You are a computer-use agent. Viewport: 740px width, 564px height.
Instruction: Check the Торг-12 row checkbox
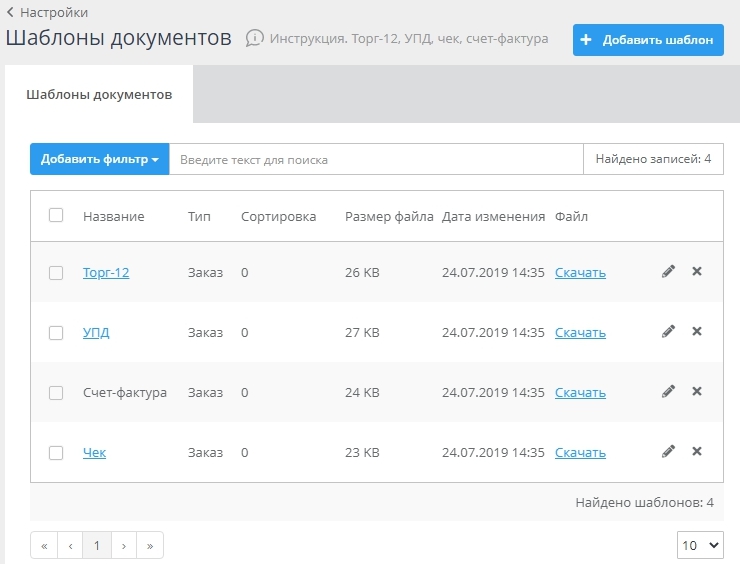coord(56,273)
